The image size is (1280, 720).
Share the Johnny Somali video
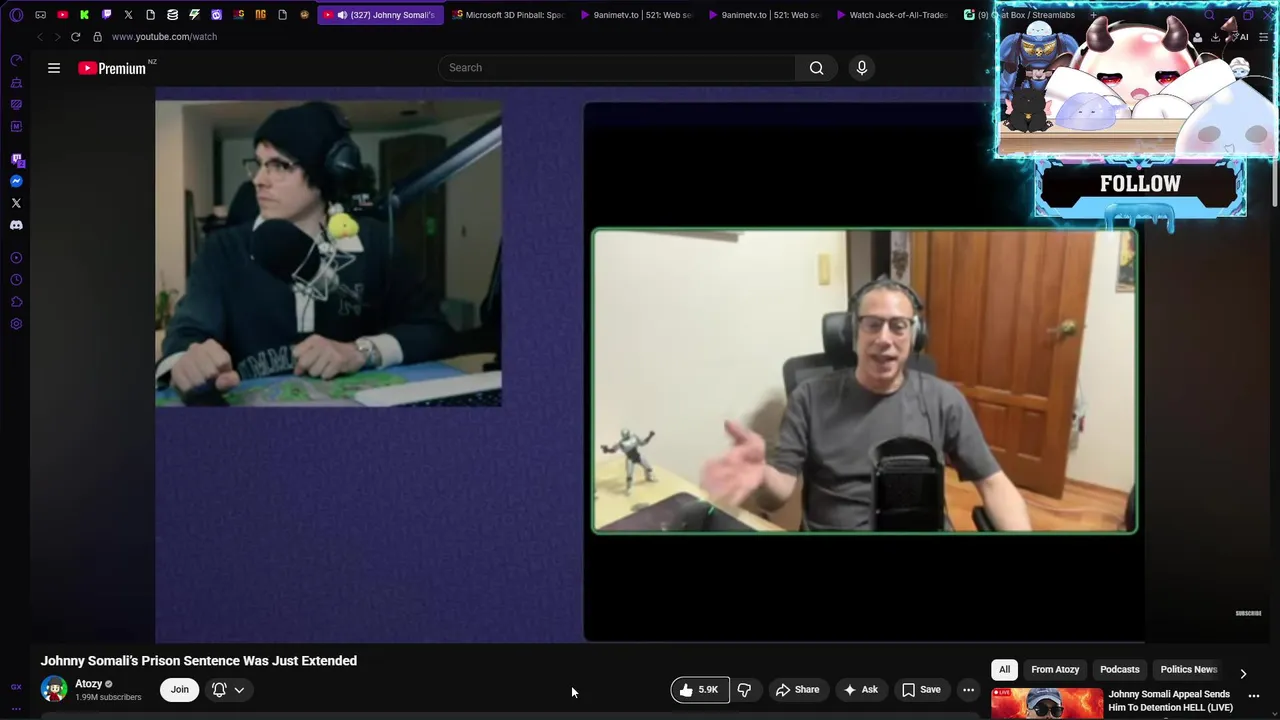point(797,690)
